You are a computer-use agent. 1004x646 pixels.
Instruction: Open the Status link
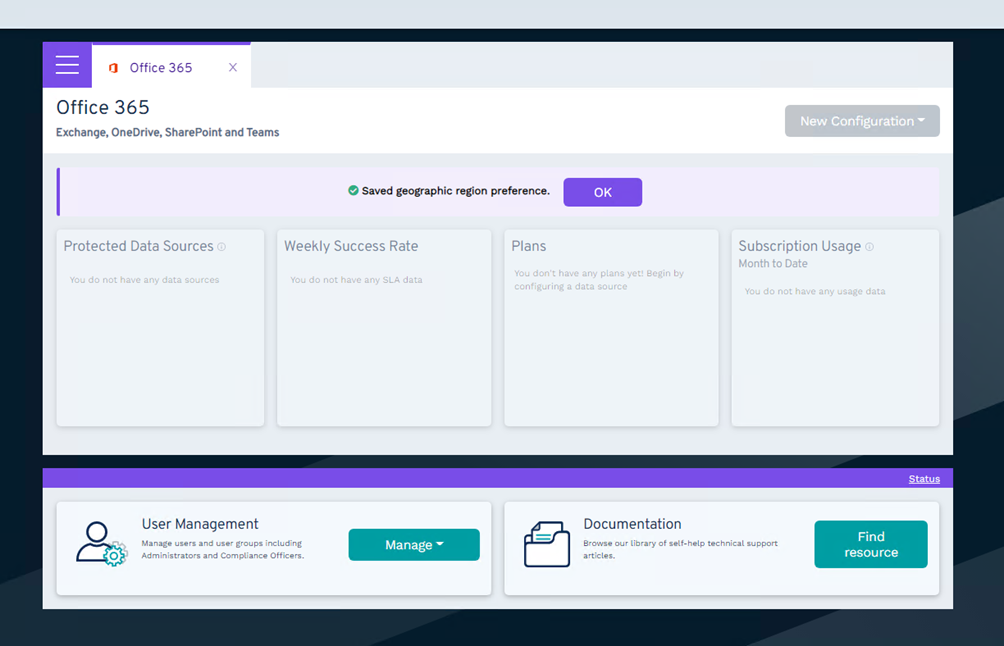coord(923,479)
